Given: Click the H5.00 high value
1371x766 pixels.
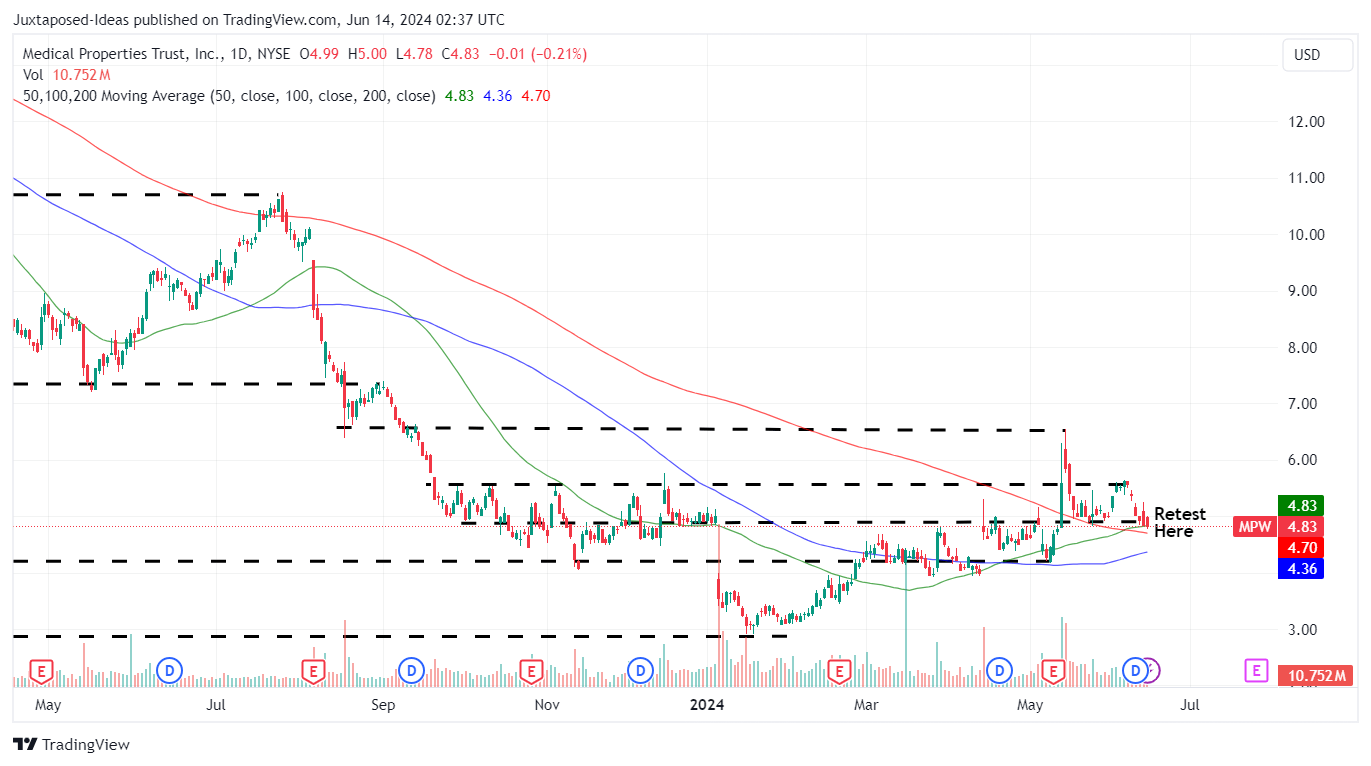Looking at the screenshot, I should (366, 54).
